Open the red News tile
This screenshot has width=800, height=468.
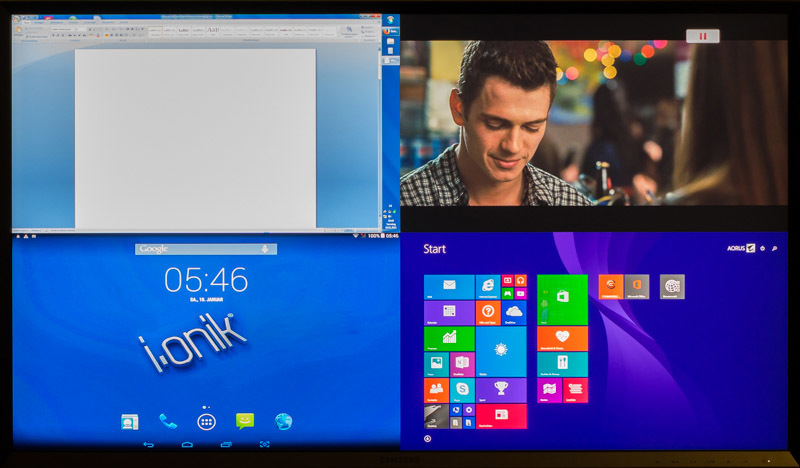pos(501,416)
